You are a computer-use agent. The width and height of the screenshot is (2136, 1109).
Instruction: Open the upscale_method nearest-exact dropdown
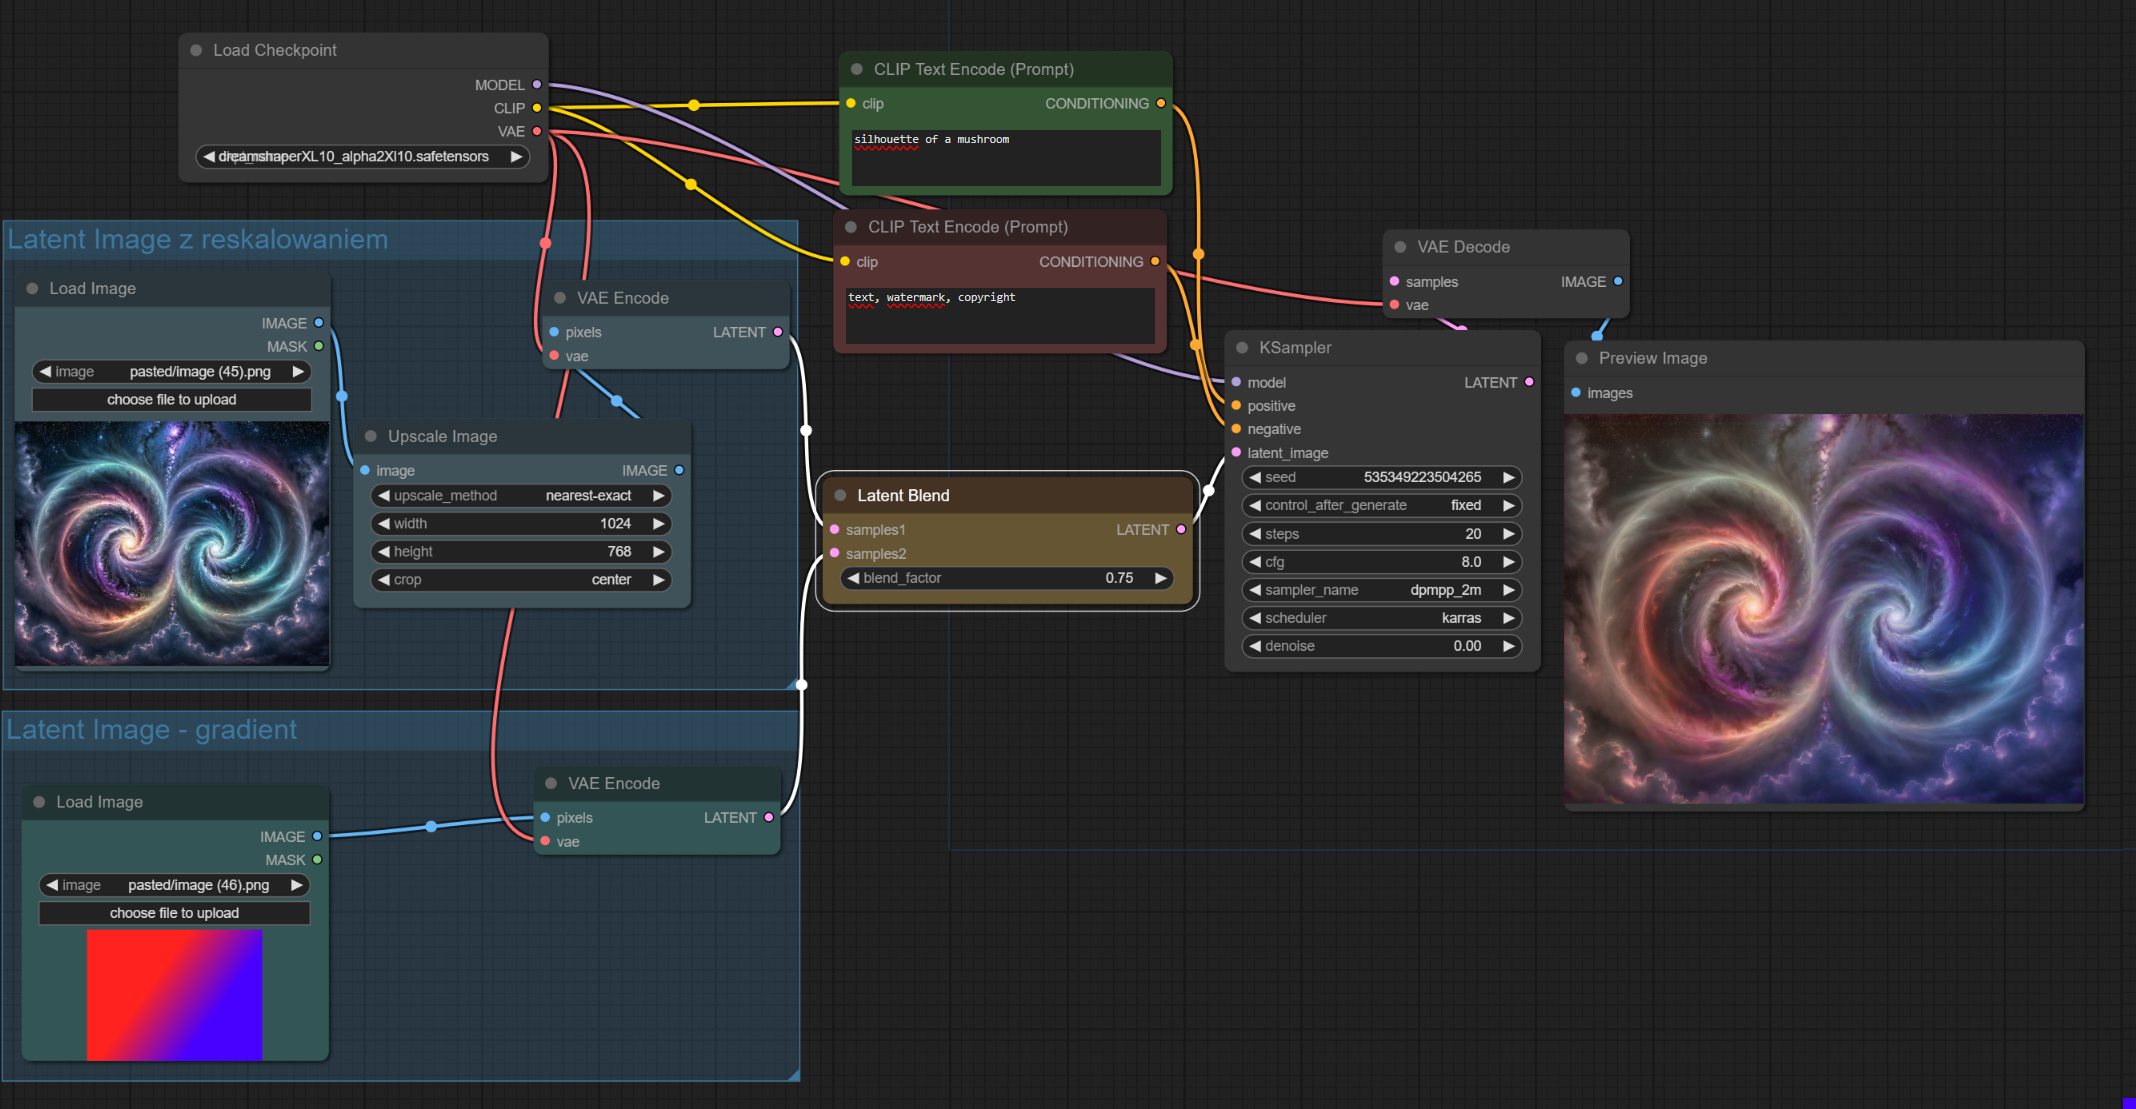520,496
